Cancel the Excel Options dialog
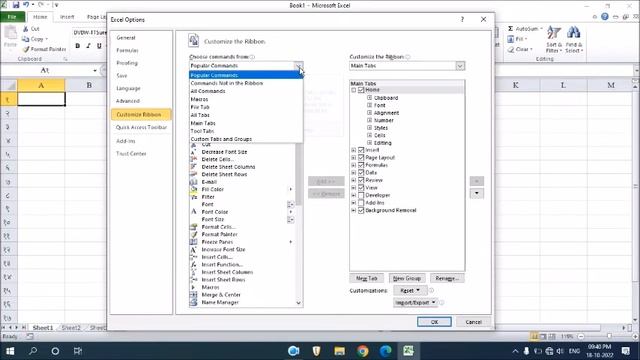 pyautogui.click(x=473, y=322)
